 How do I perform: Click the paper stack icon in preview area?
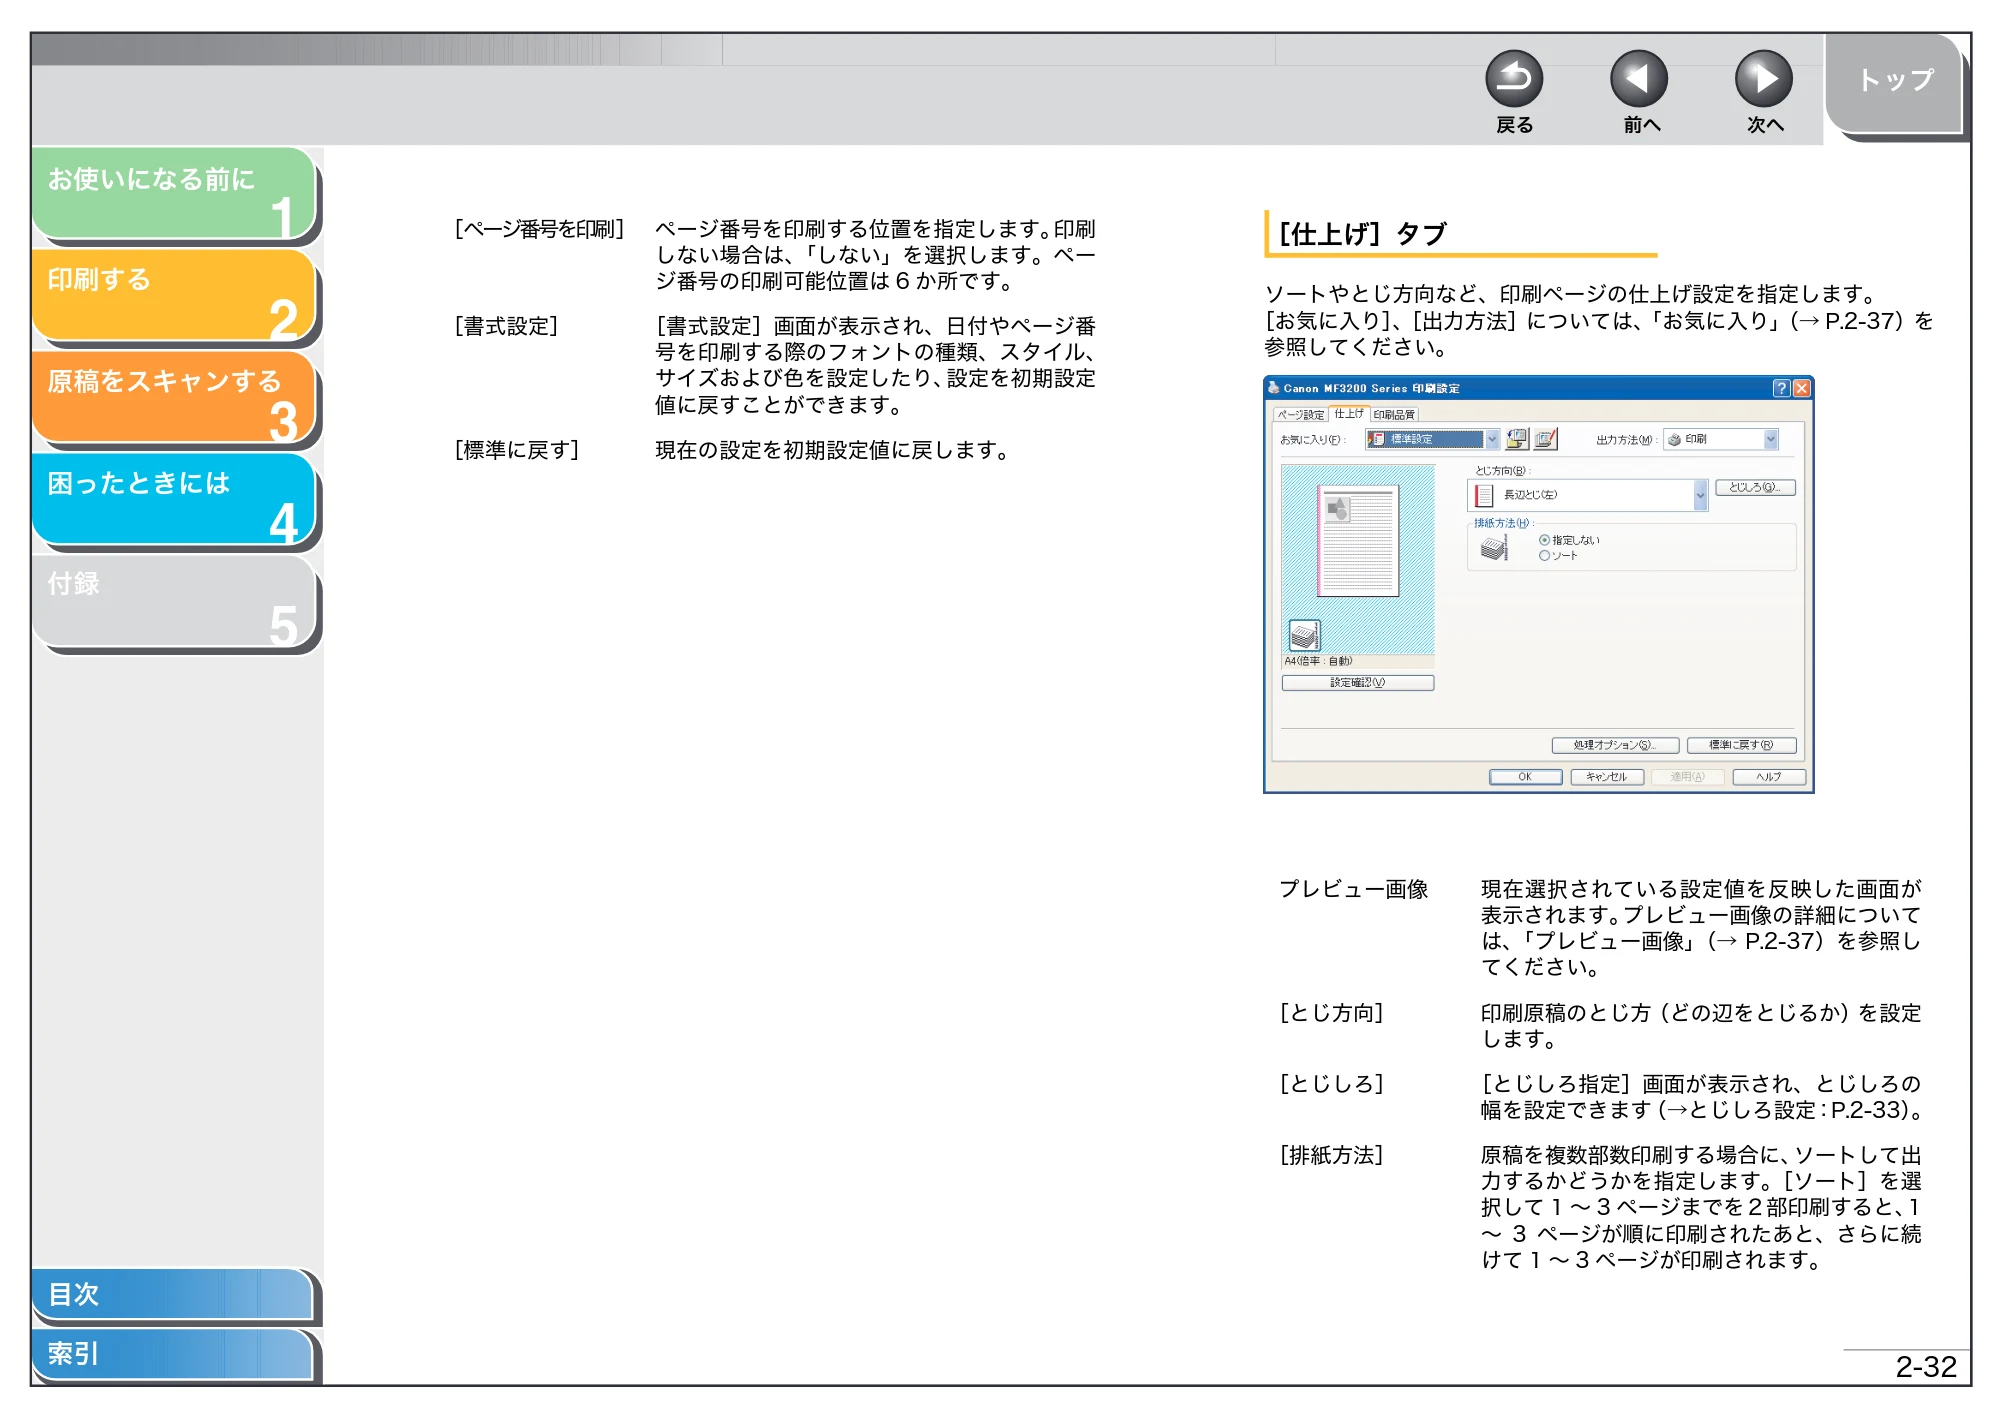pos(1304,635)
